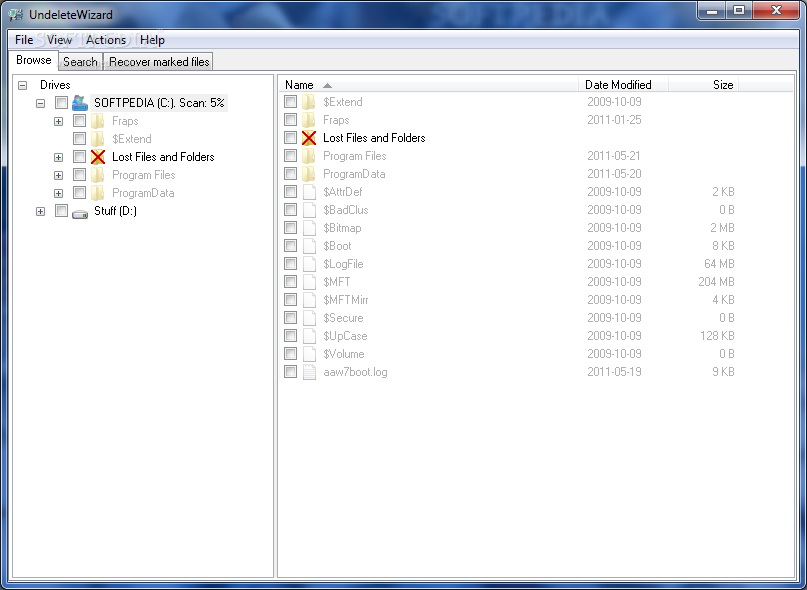807x590 pixels.
Task: Mark the $LogFile checkbox
Action: click(290, 264)
